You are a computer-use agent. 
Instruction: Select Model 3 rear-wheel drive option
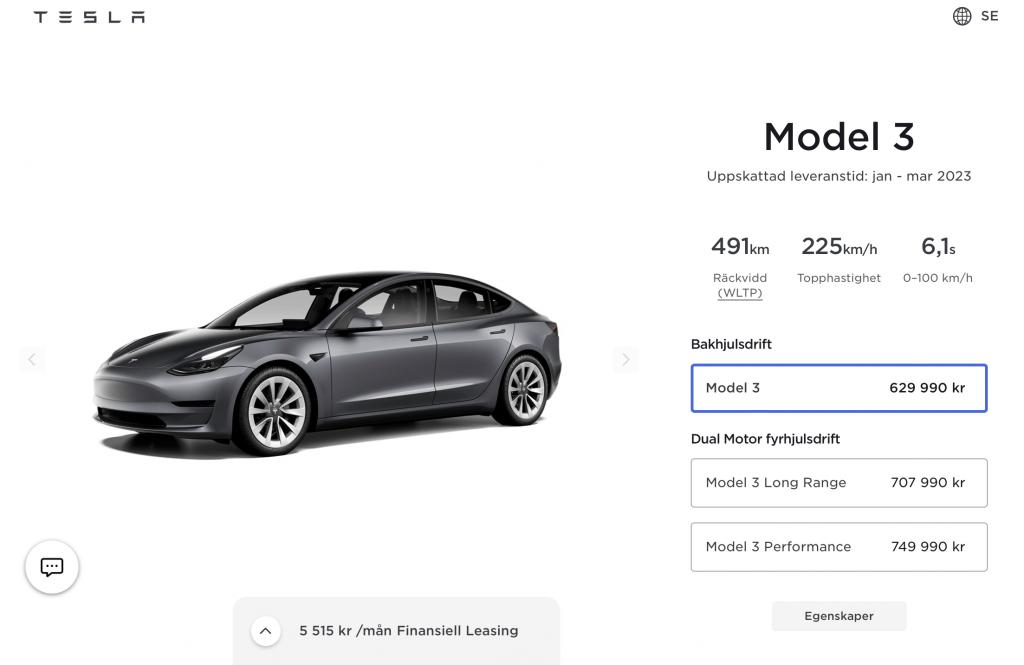click(838, 388)
